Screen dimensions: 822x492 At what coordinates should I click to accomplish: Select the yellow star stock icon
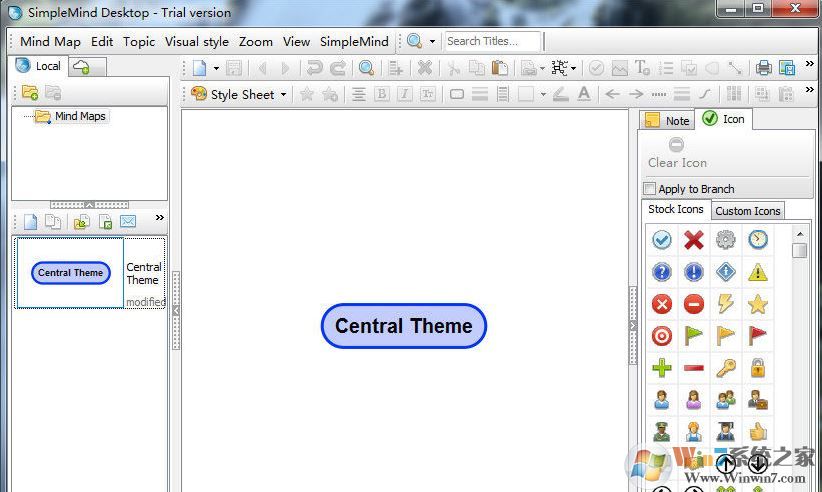coord(758,304)
